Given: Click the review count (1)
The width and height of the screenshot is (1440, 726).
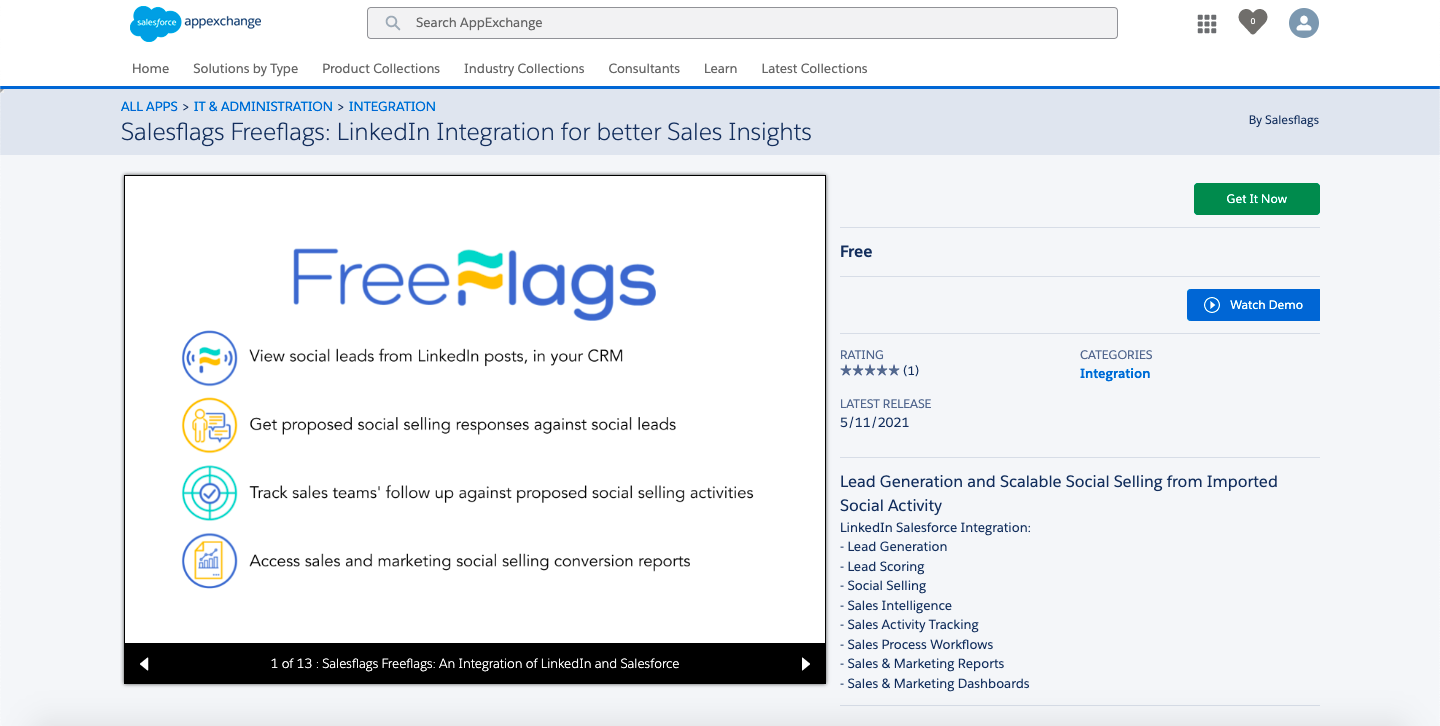Looking at the screenshot, I should 911,371.
